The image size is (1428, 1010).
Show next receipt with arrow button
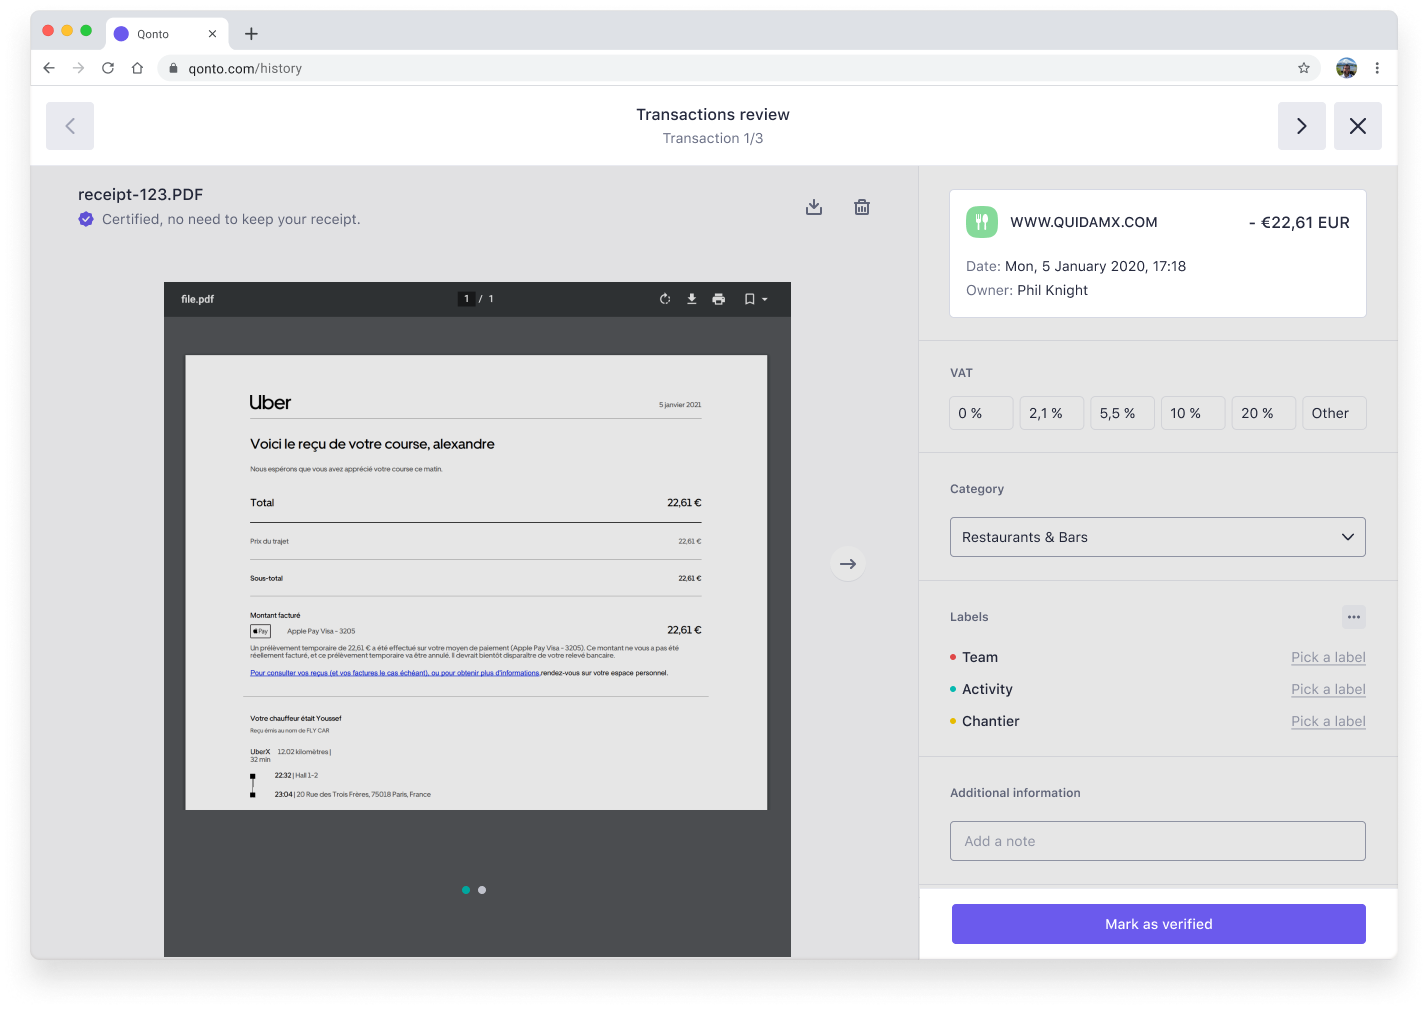tap(848, 564)
